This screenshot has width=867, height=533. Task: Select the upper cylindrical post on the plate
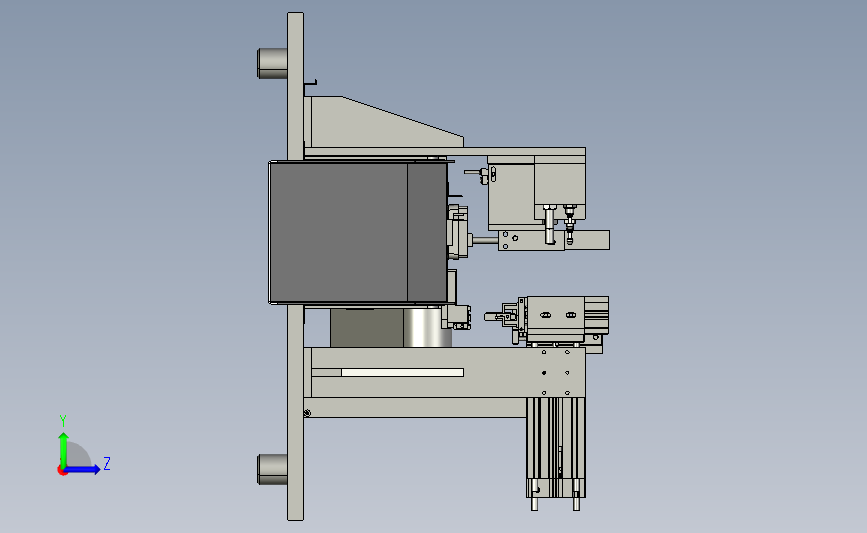(x=272, y=63)
